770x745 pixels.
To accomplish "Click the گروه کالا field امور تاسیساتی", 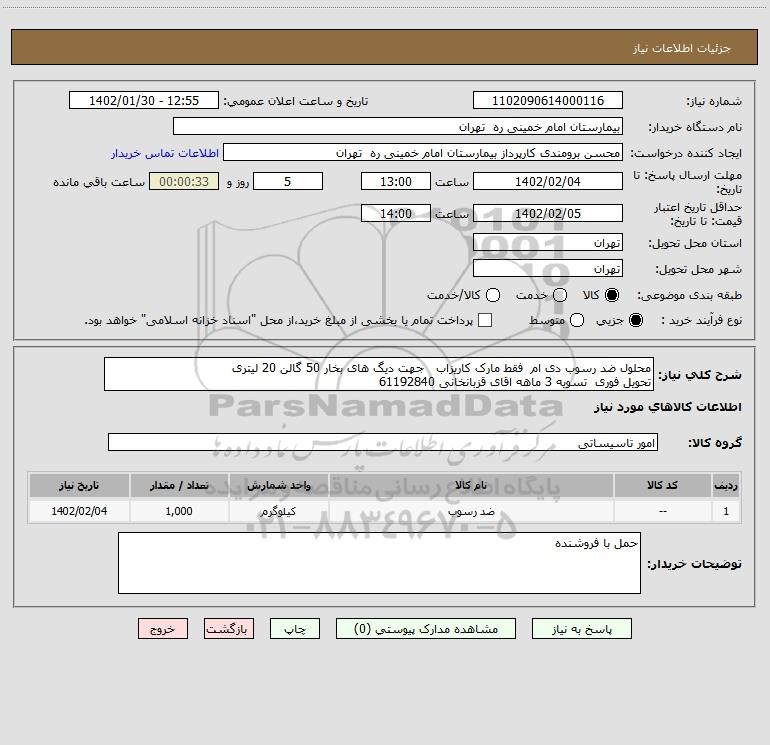I will pos(383,442).
